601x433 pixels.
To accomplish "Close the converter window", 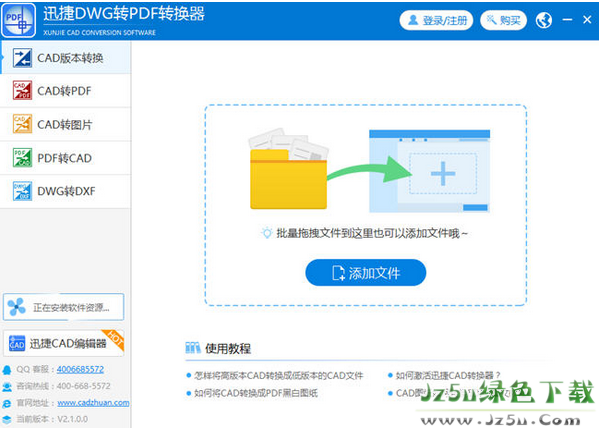I will click(587, 20).
